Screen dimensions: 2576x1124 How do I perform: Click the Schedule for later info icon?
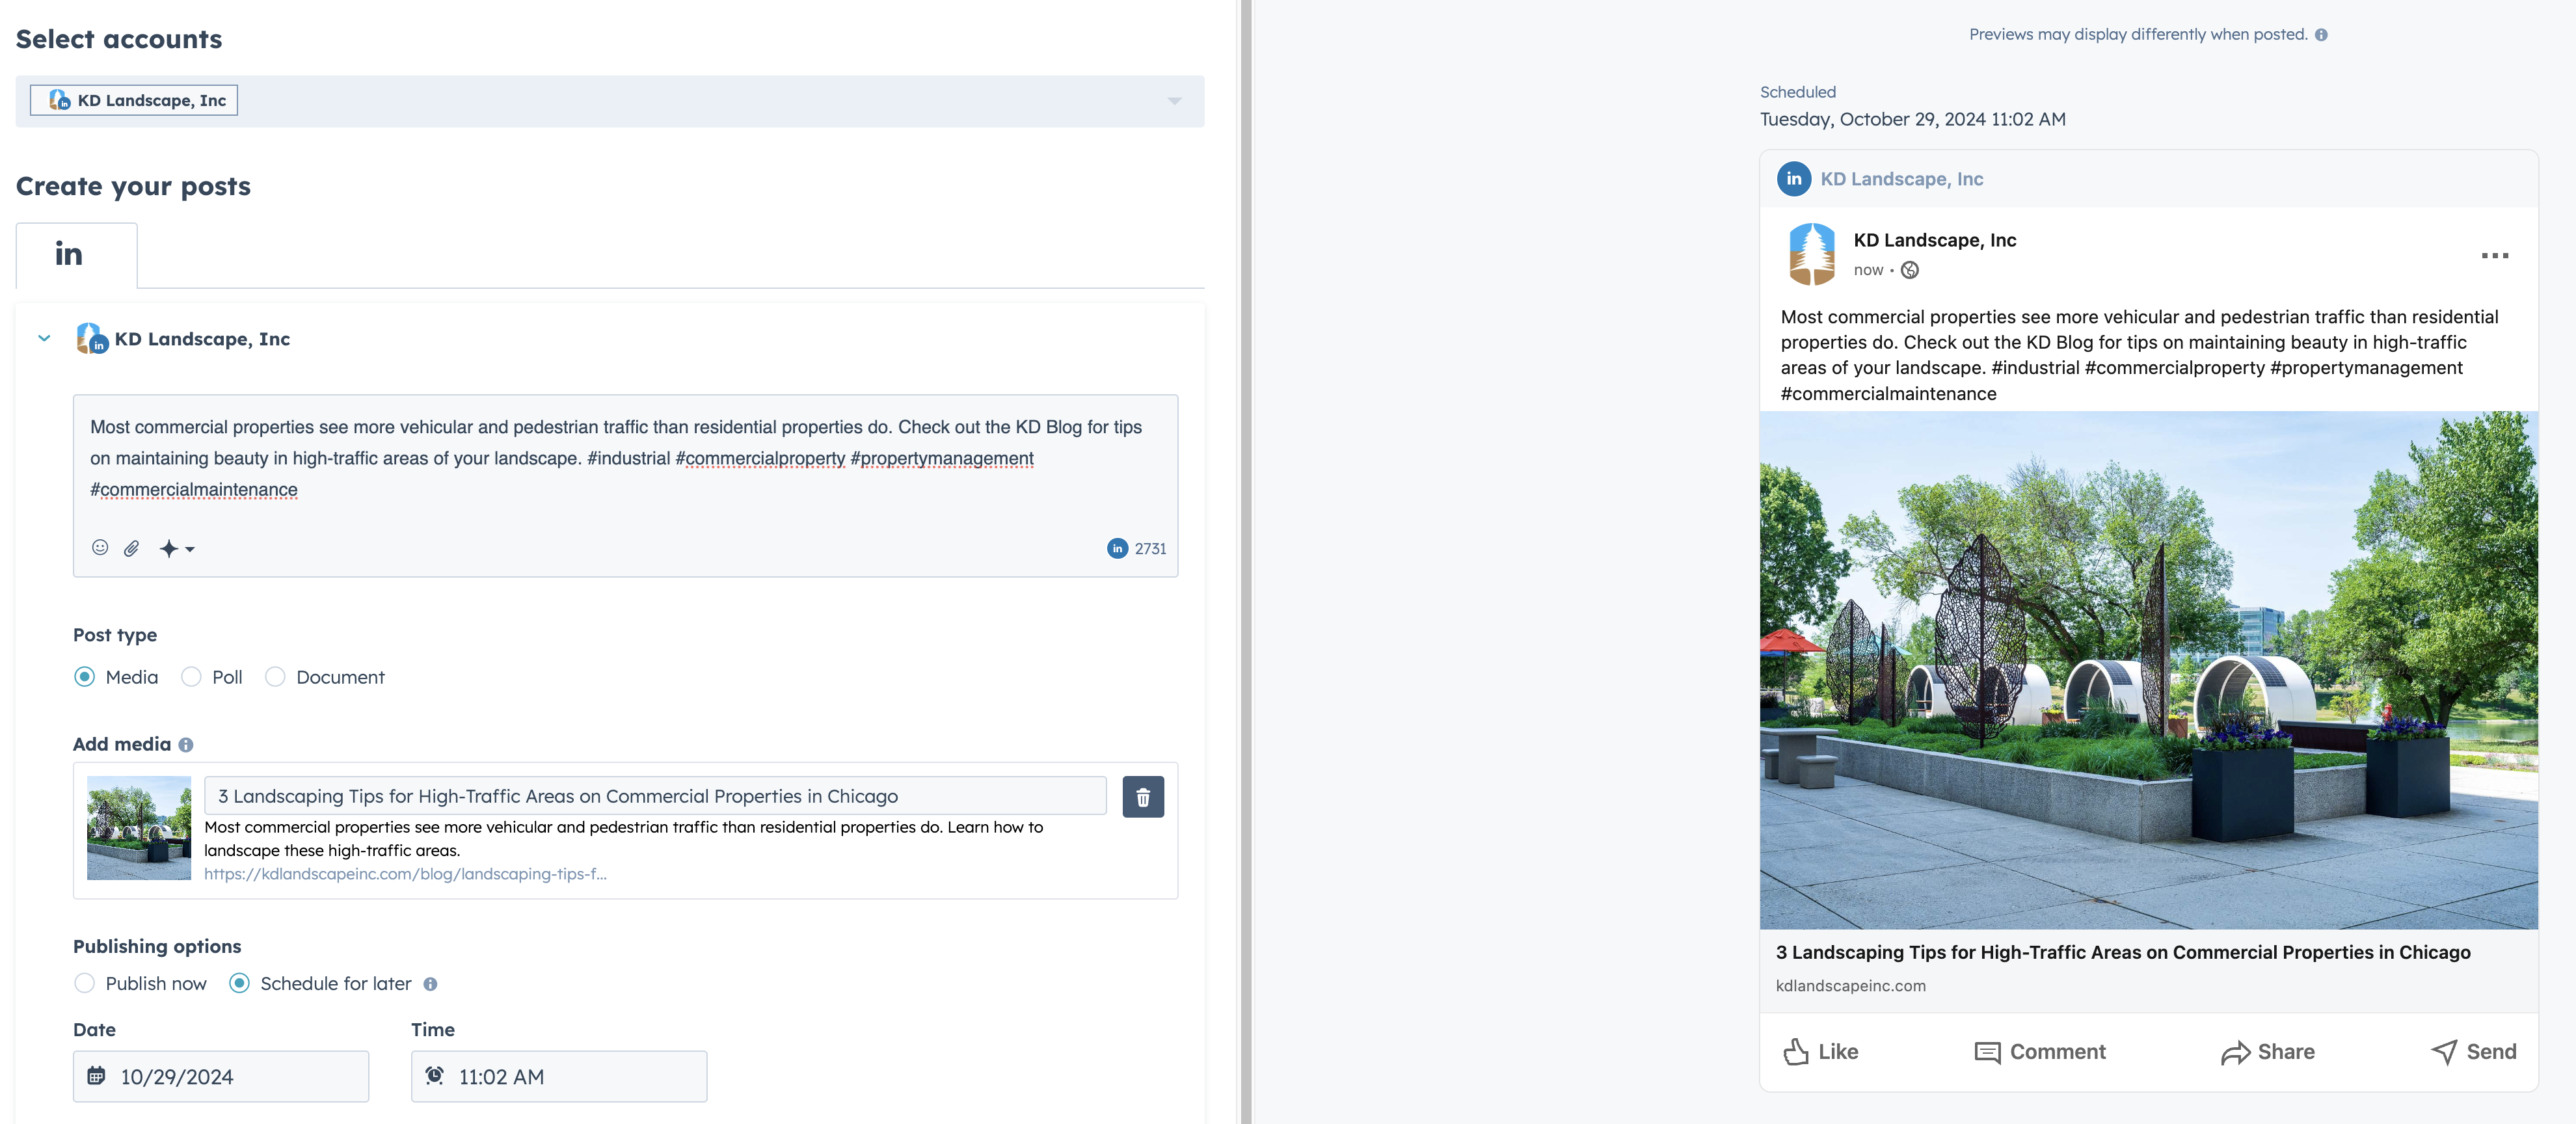[430, 984]
